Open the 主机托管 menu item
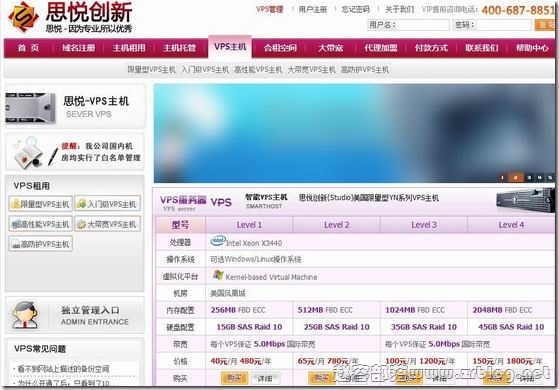Image resolution: width=559 pixels, height=390 pixels. (179, 48)
